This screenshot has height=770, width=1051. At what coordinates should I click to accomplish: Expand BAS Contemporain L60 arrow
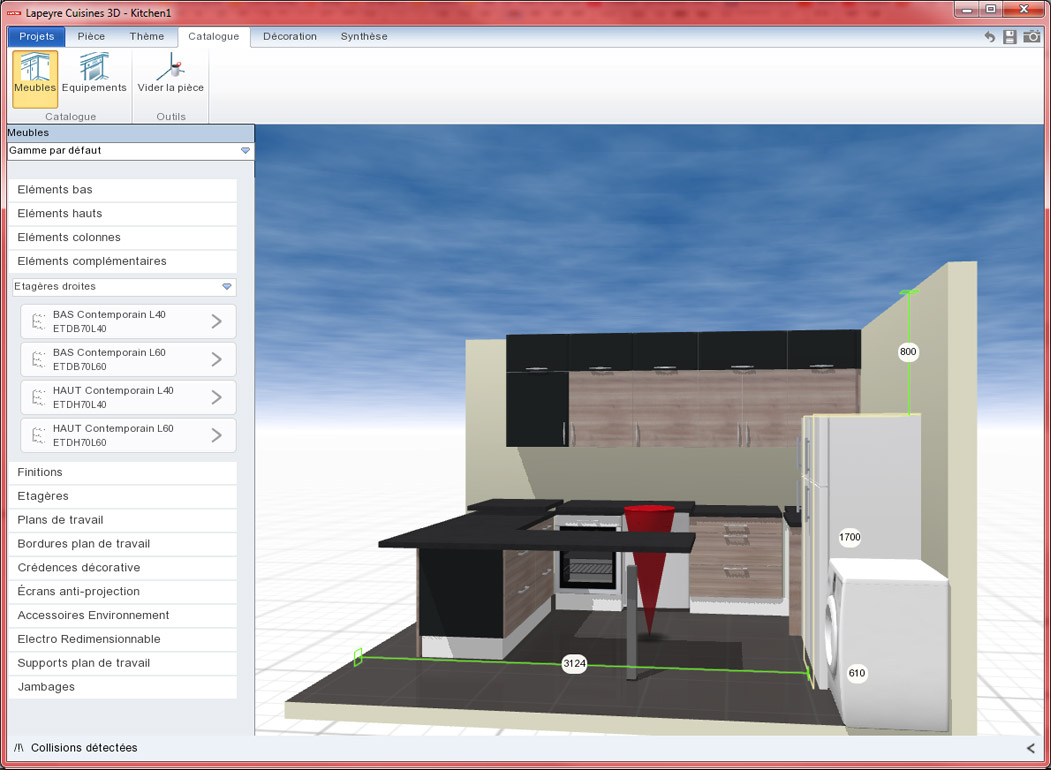point(217,360)
